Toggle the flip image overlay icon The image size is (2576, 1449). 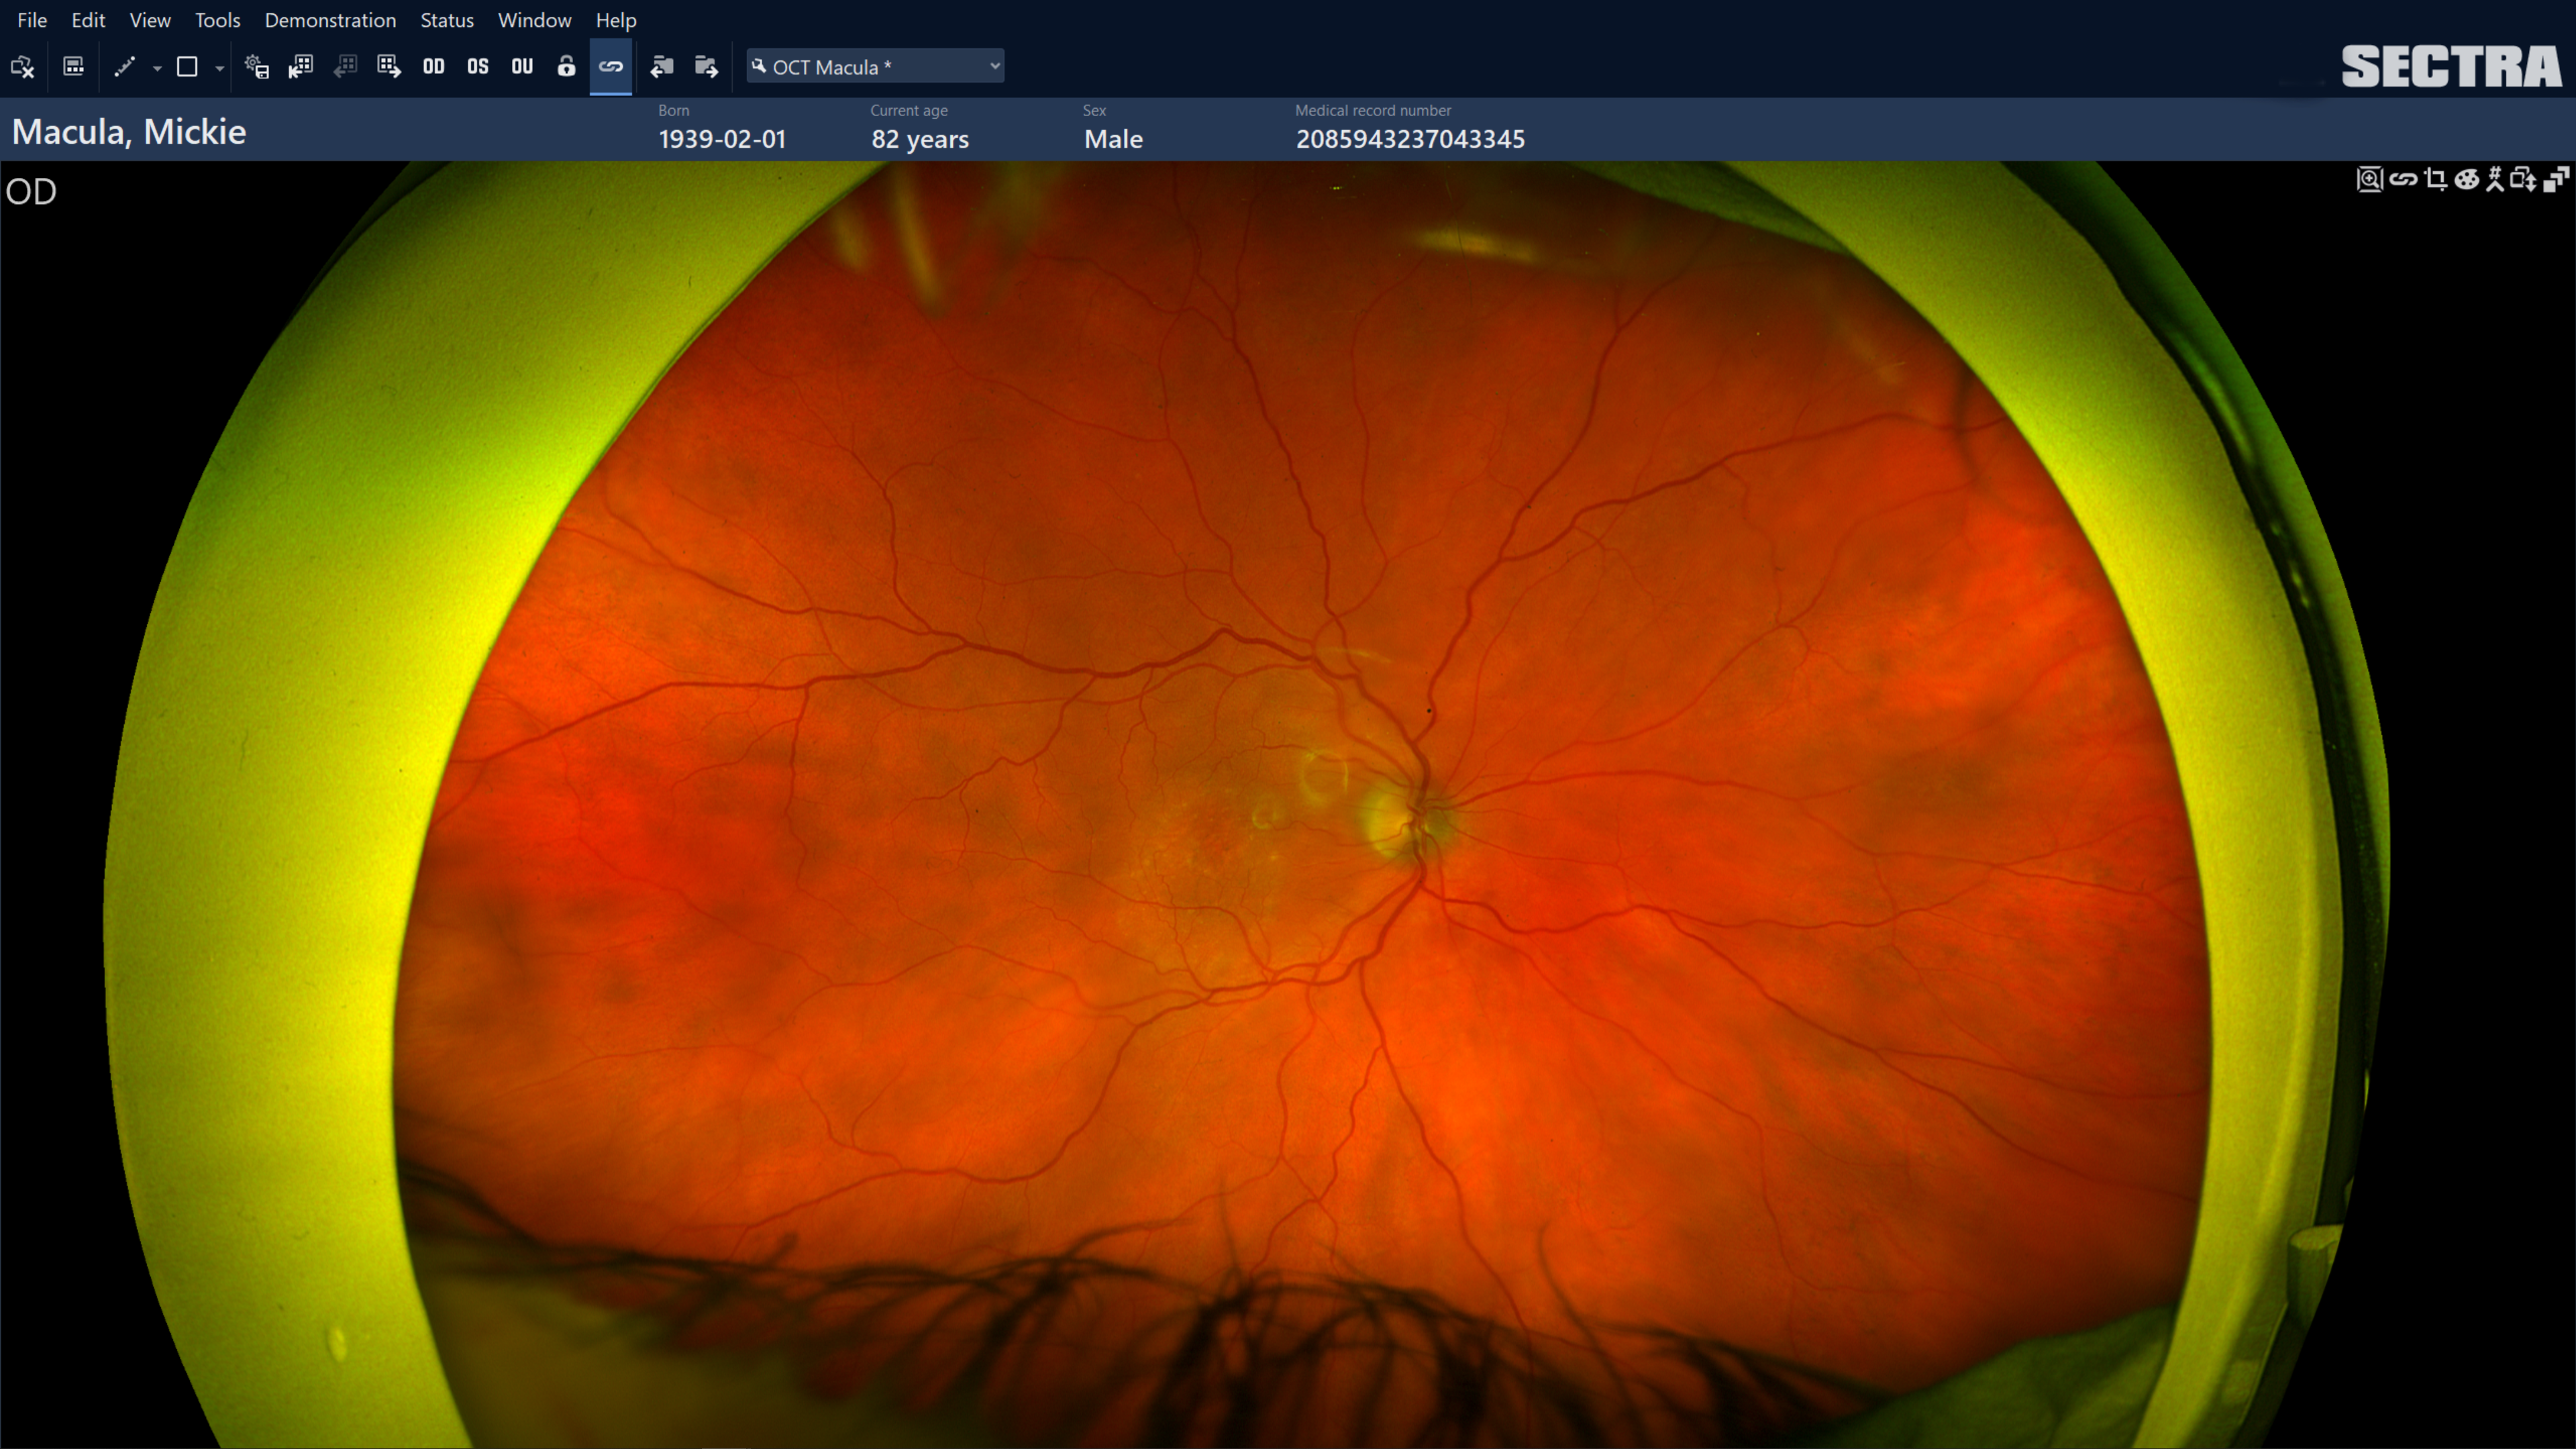click(x=2525, y=181)
